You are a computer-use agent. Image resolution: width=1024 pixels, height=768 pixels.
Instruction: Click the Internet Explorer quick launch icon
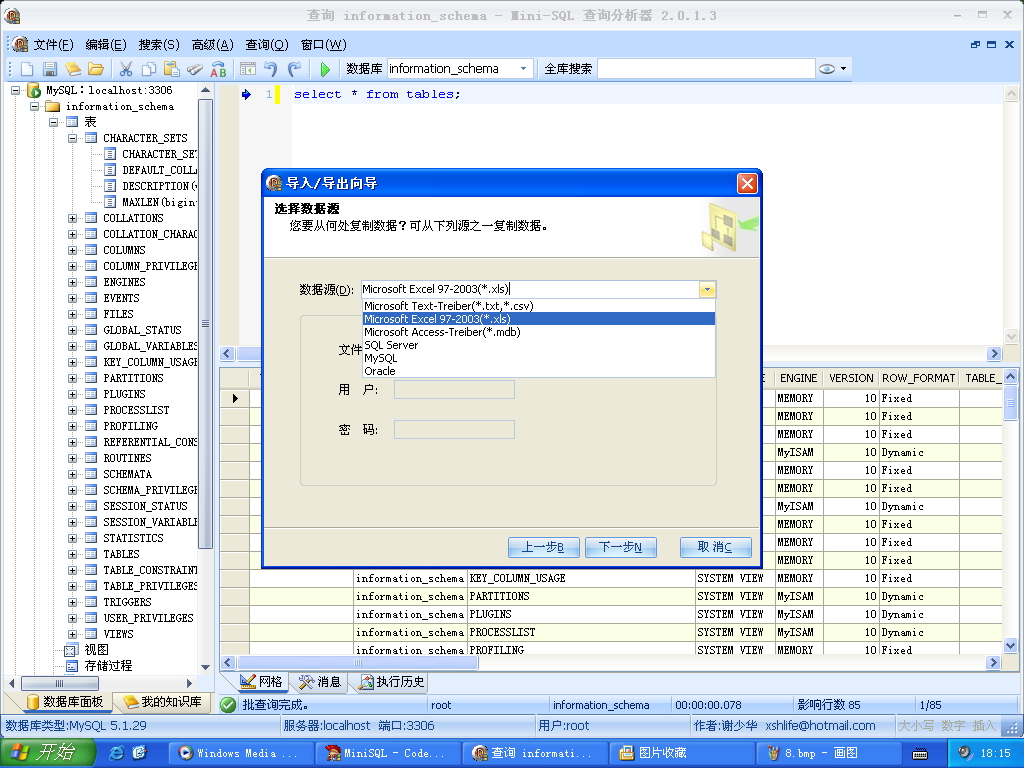[x=116, y=753]
